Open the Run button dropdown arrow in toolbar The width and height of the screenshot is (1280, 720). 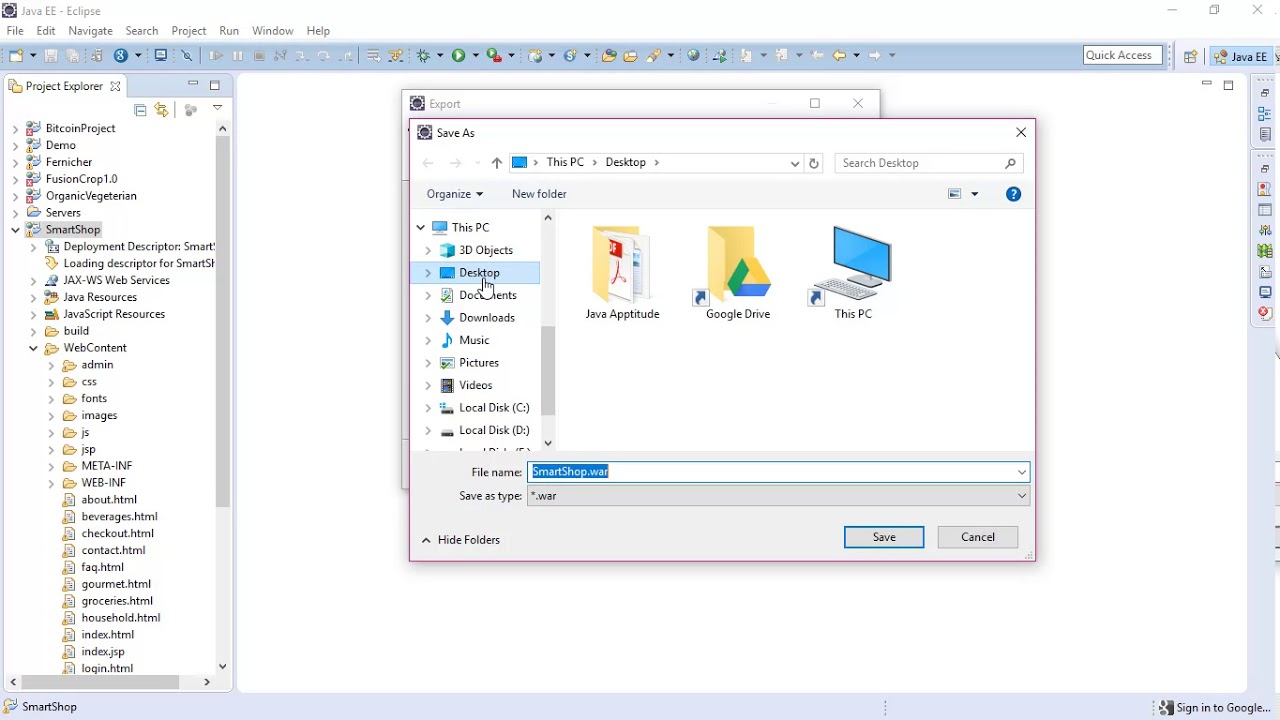(476, 56)
